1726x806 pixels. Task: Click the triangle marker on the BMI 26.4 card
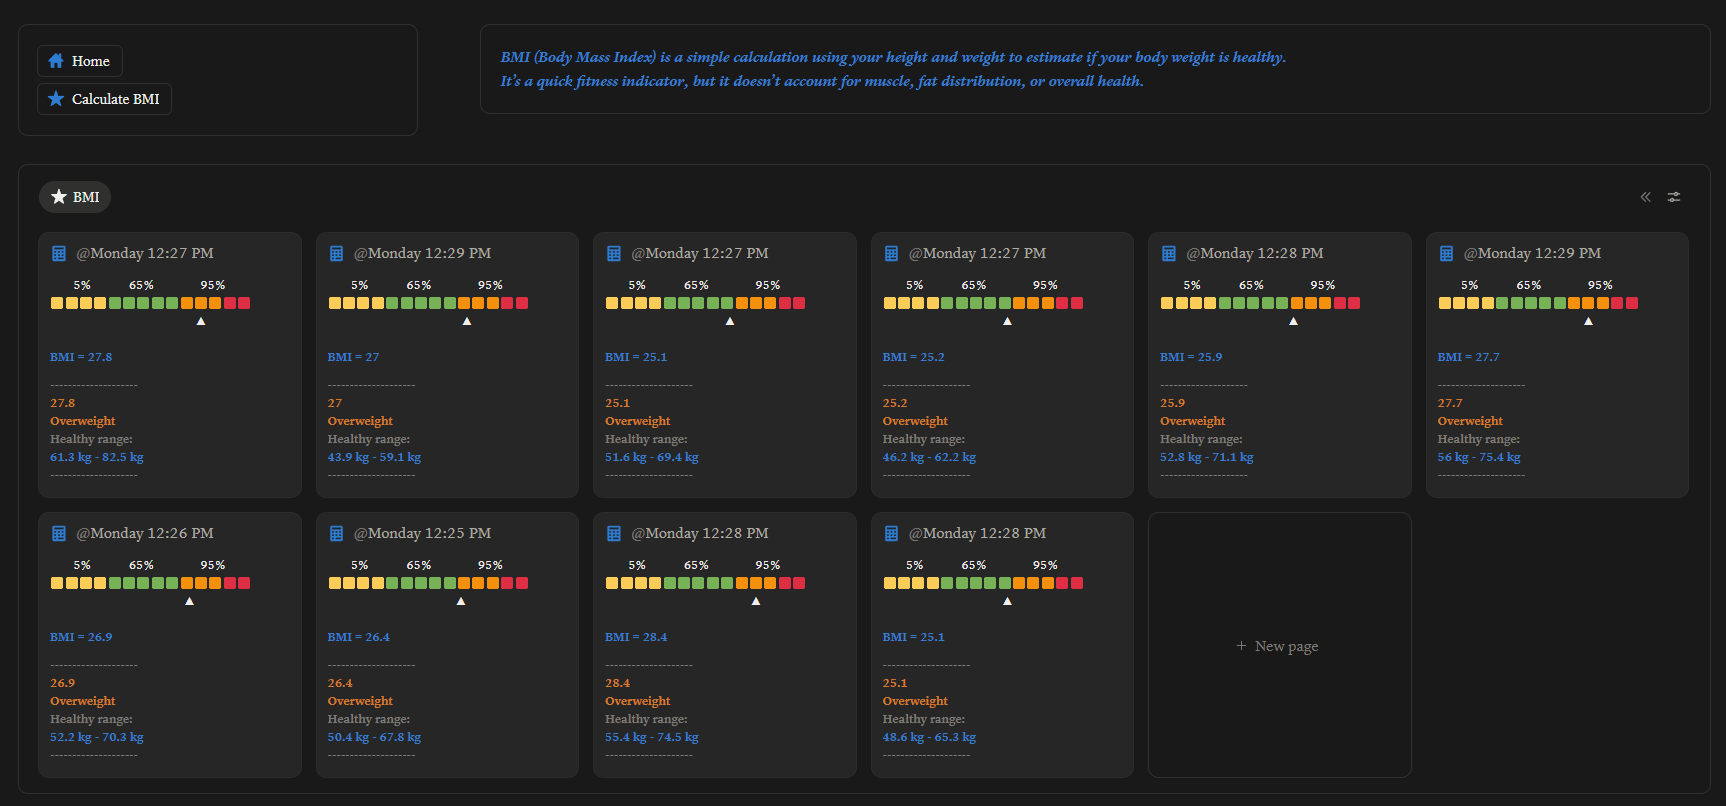click(461, 601)
